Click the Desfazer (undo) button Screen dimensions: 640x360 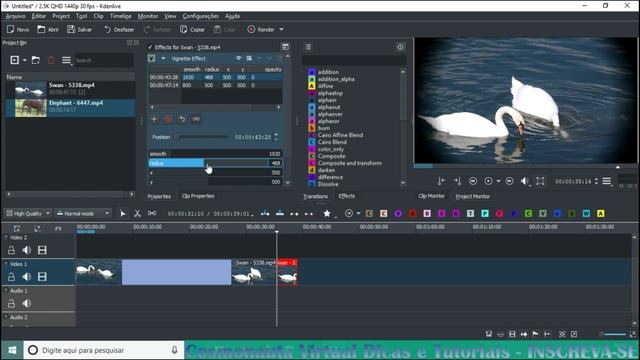click(119, 29)
